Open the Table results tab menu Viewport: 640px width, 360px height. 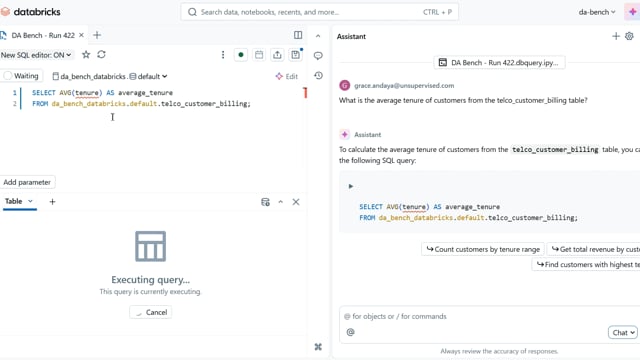(x=30, y=201)
